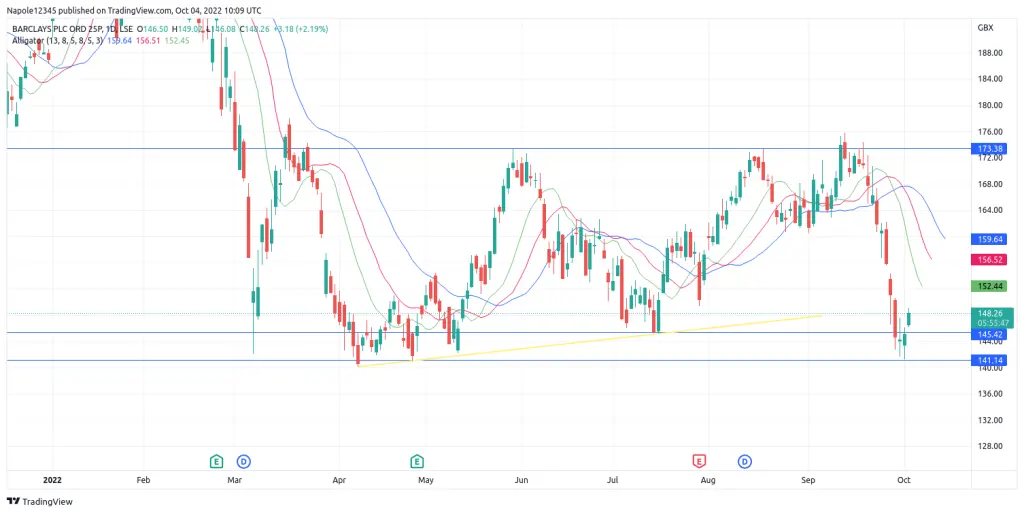Click the 132.00 tick on price axis
Image resolution: width=1024 pixels, height=513 pixels.
990,420
